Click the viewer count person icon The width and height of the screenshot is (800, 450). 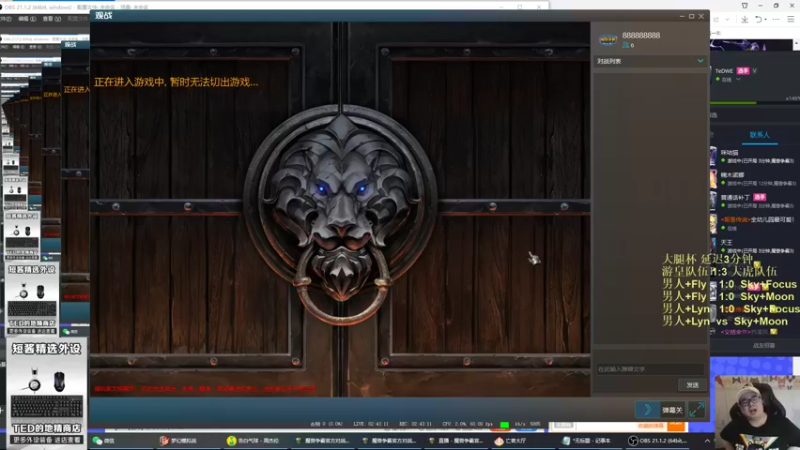tap(626, 45)
